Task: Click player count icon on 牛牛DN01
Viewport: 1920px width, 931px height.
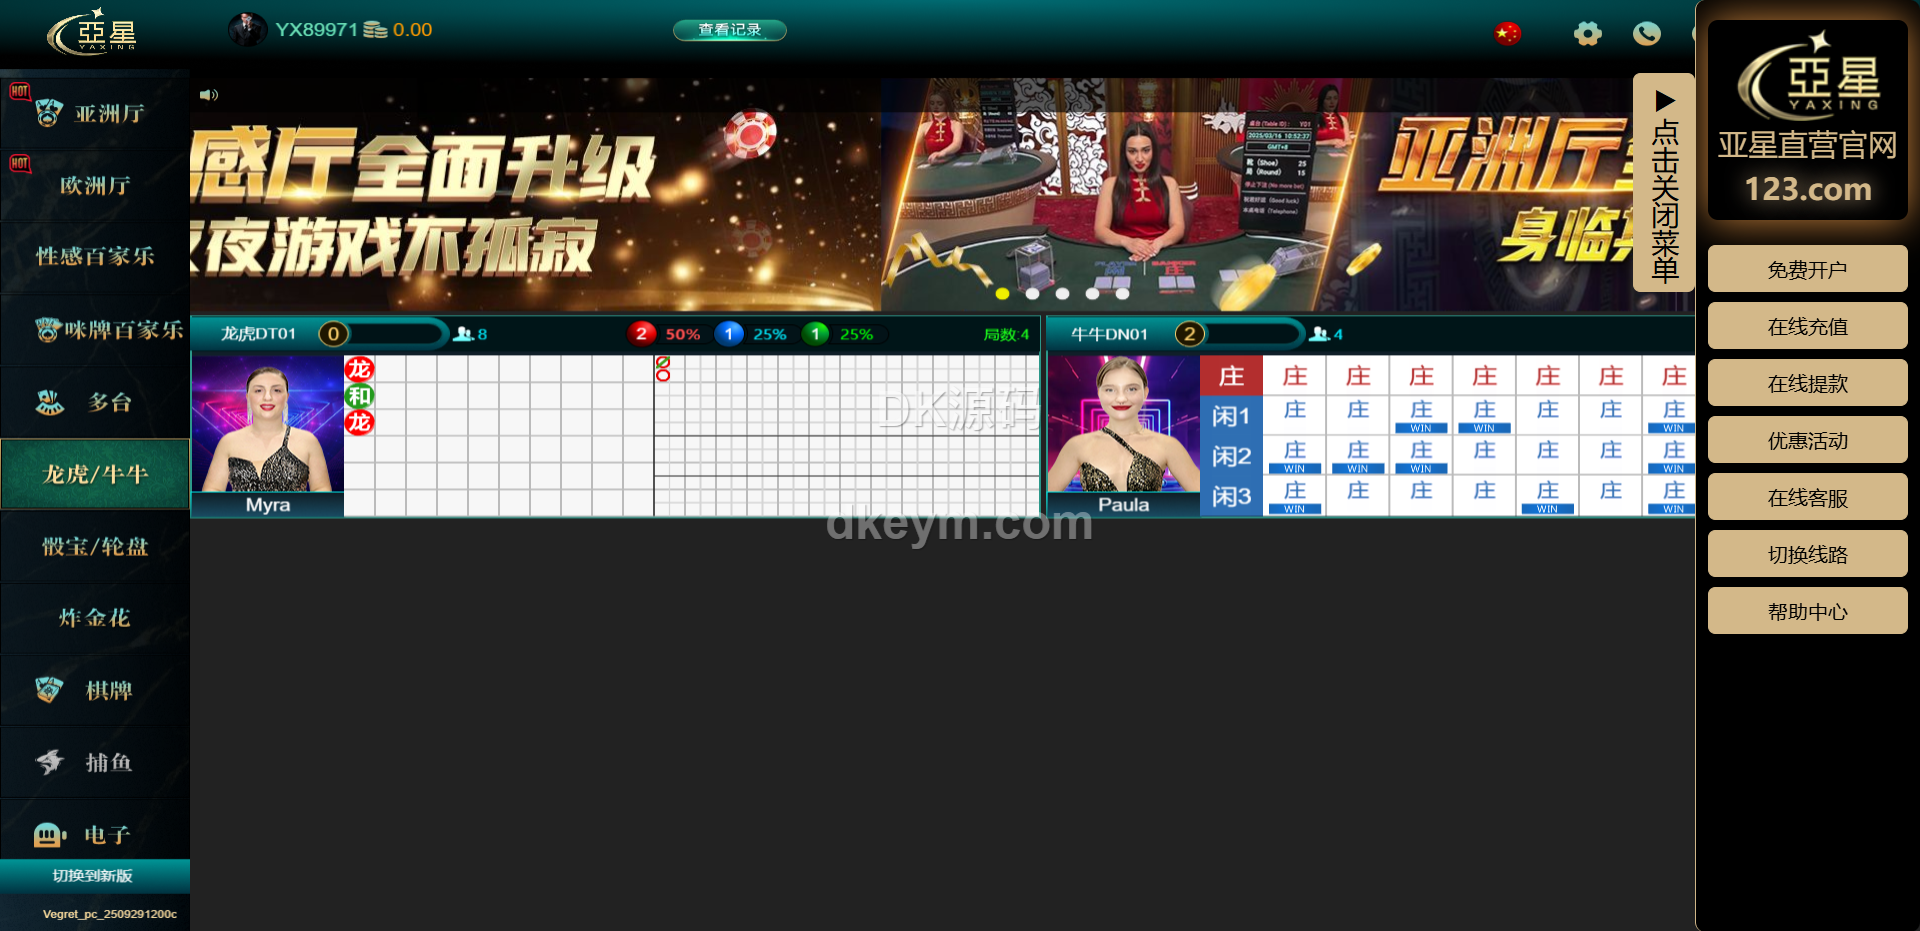Action: click(x=1320, y=334)
